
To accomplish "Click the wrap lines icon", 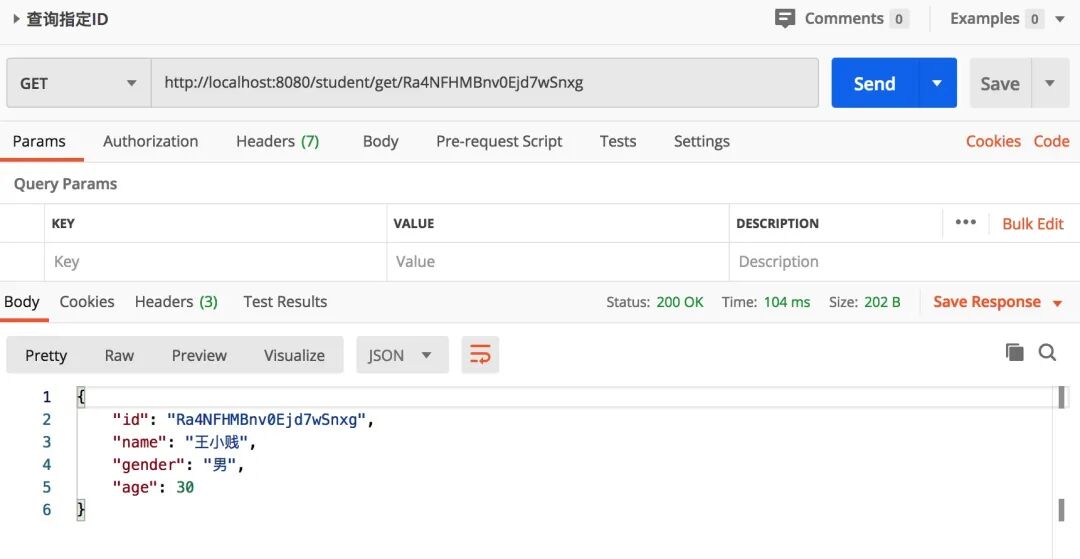I will pyautogui.click(x=480, y=355).
